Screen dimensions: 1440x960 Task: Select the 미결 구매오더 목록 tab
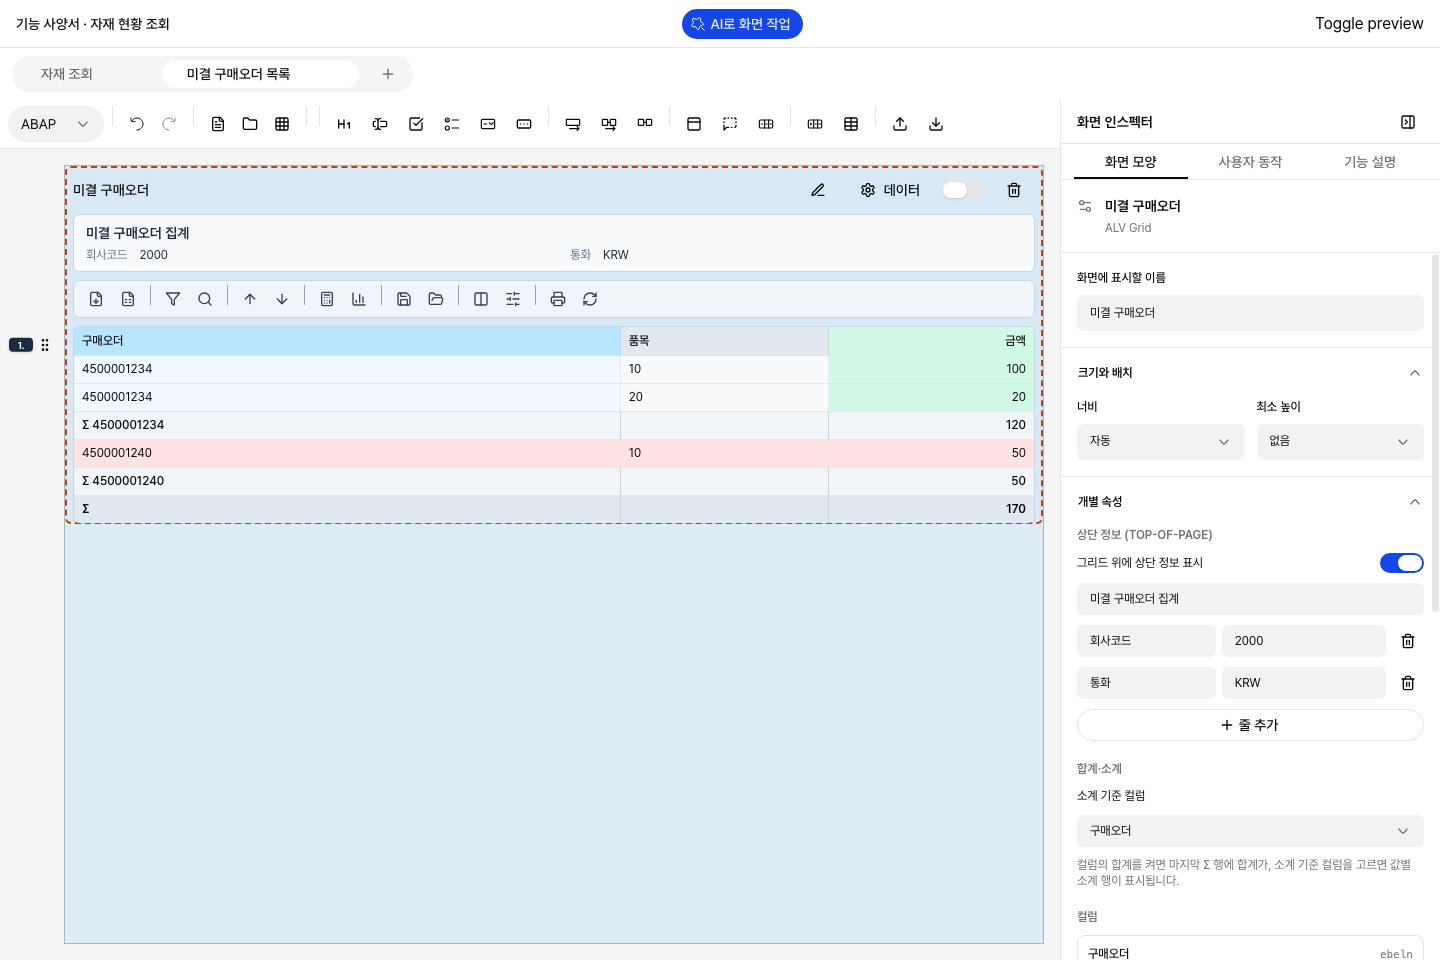tap(259, 74)
